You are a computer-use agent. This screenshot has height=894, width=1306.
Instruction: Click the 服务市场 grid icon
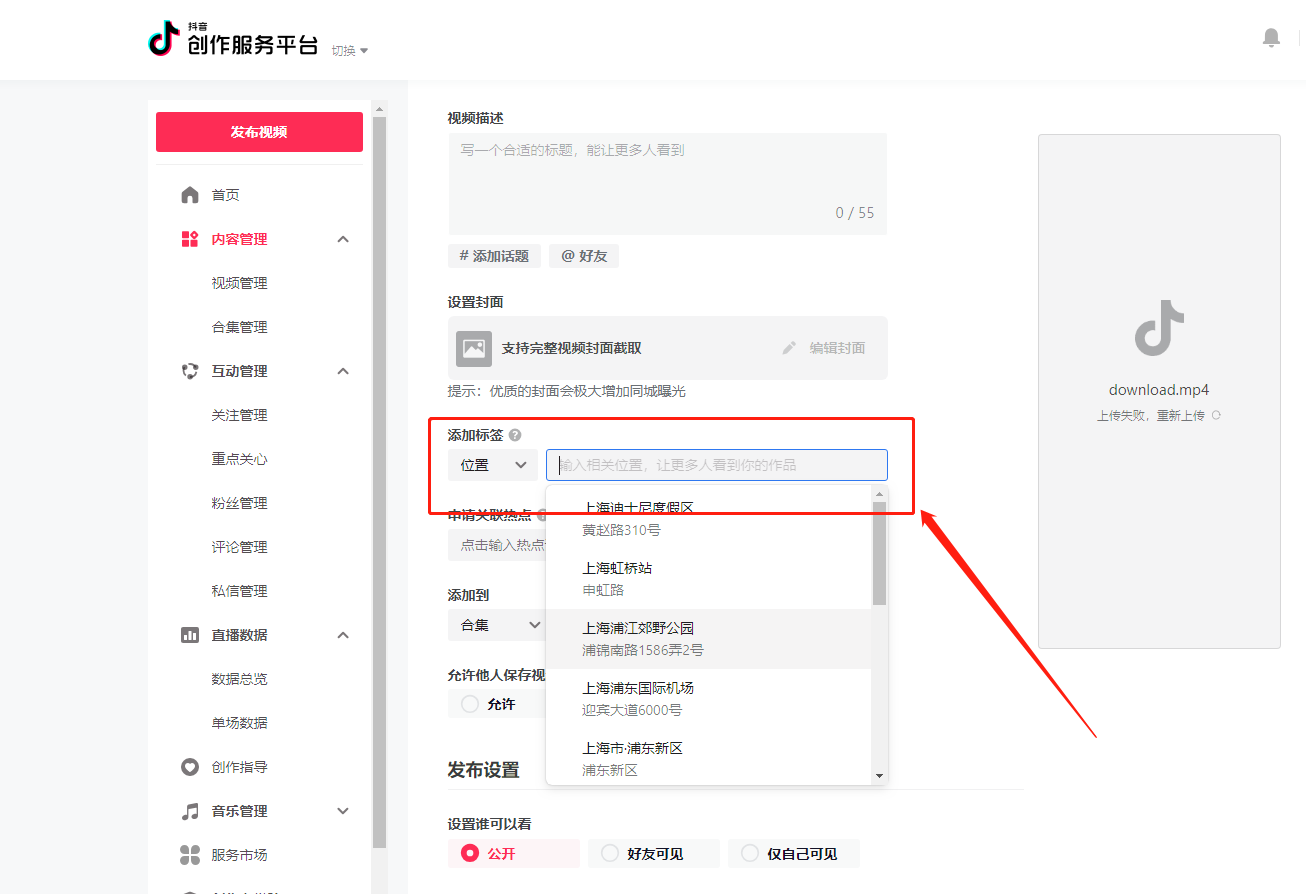[190, 854]
